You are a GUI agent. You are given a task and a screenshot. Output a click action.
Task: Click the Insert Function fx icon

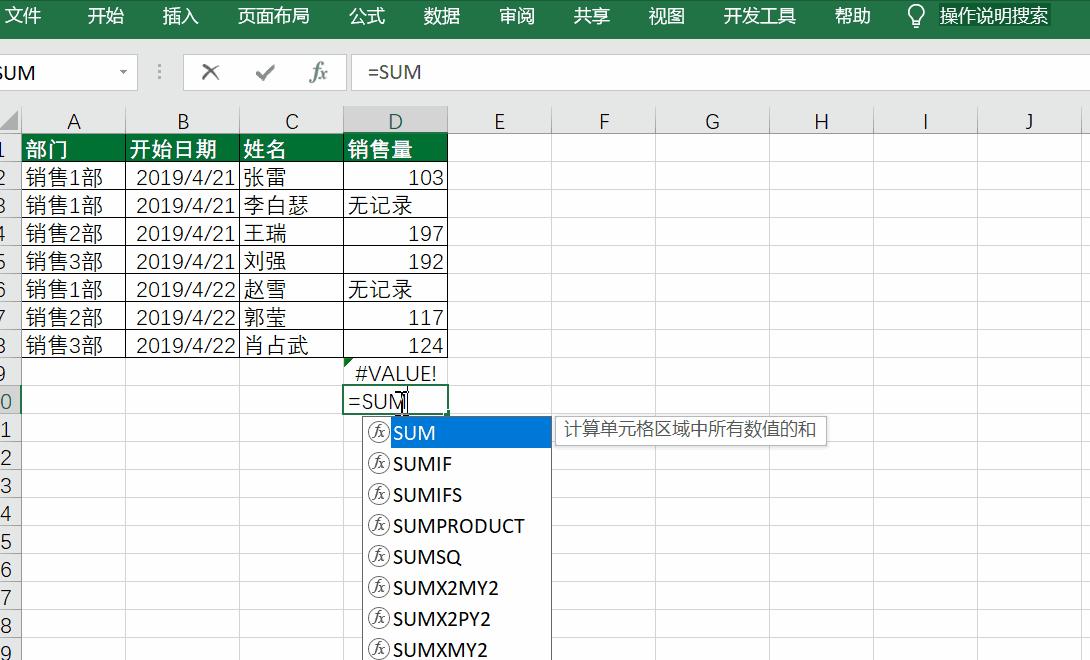click(318, 72)
